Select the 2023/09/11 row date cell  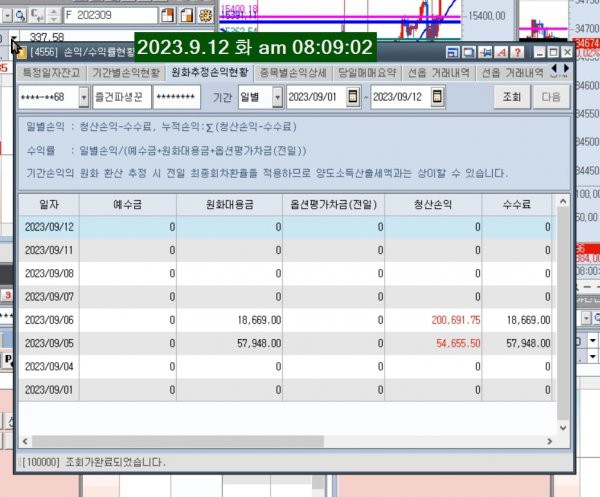49,251
